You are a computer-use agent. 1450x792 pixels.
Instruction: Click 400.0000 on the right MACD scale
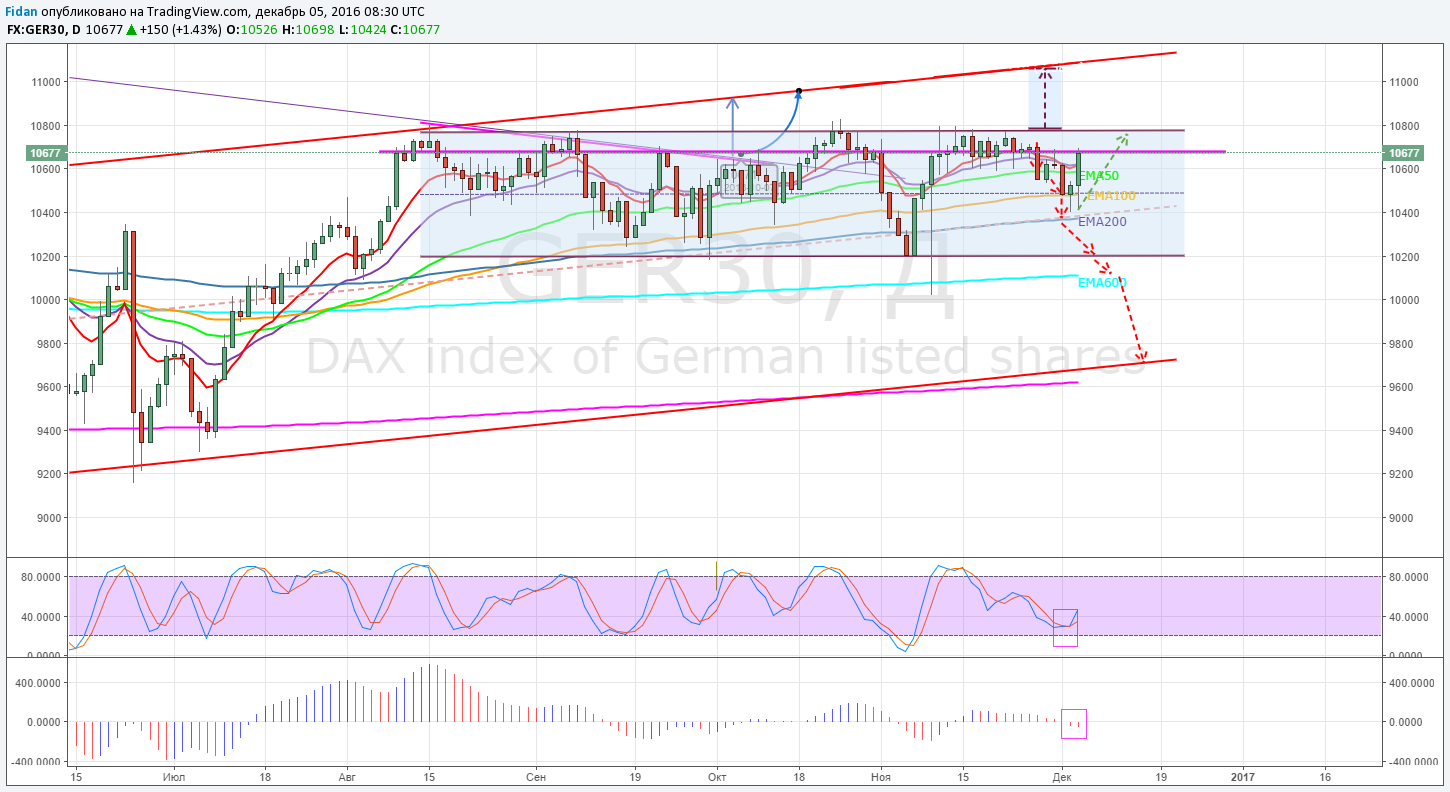pyautogui.click(x=1410, y=682)
